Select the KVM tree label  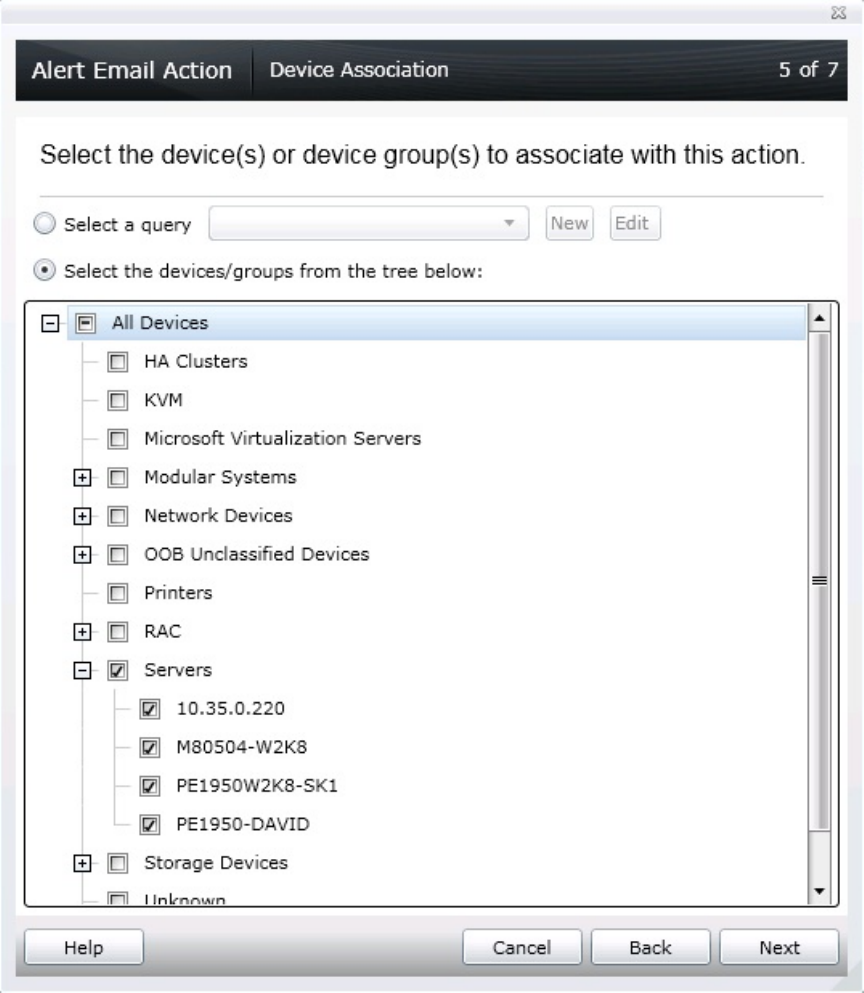[163, 400]
